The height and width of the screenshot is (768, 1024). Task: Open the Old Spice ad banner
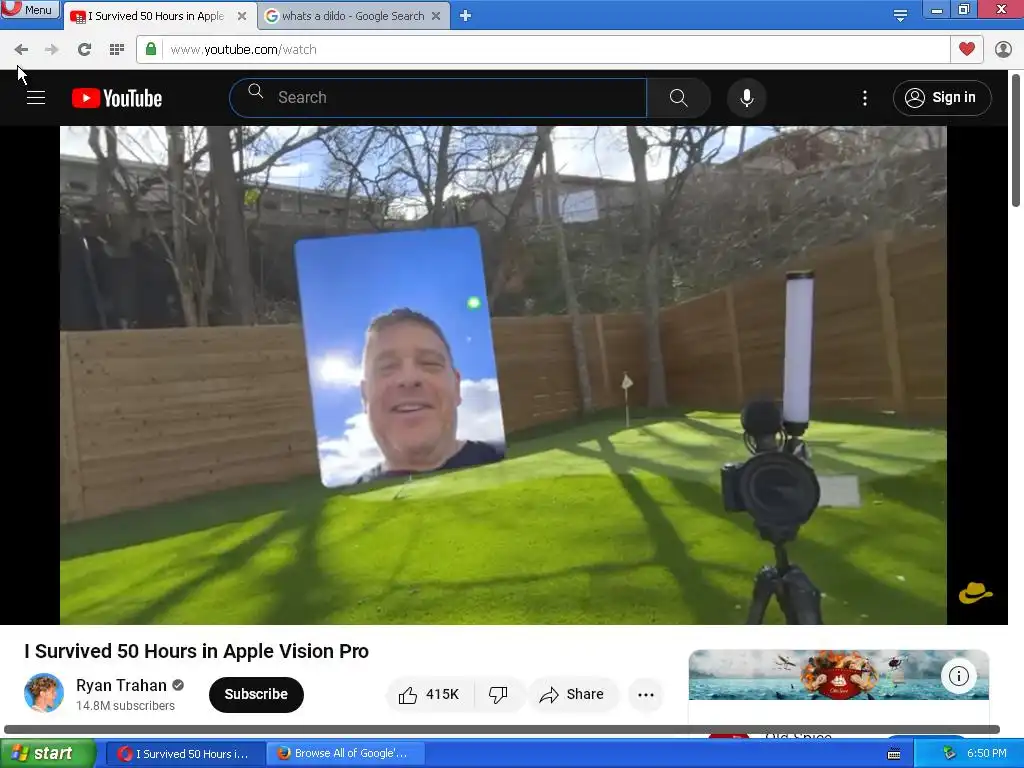click(x=839, y=675)
